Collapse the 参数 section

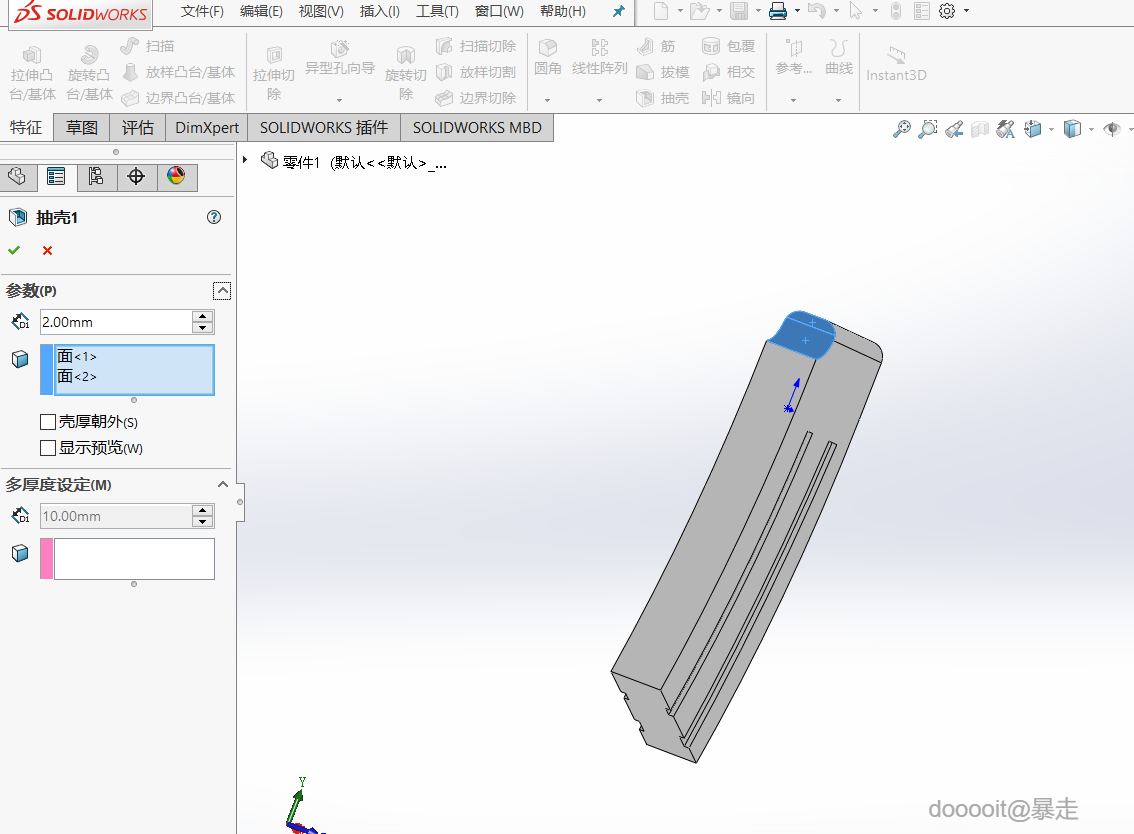222,291
